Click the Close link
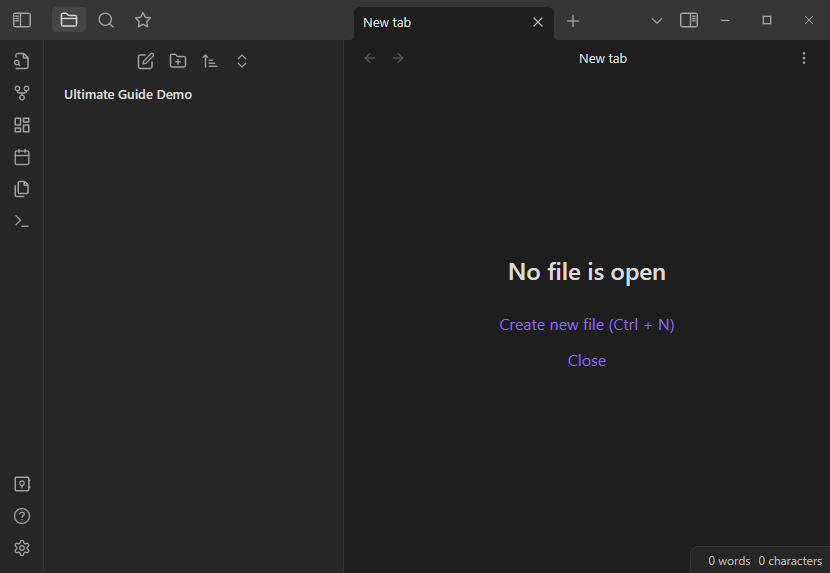 [x=587, y=361]
